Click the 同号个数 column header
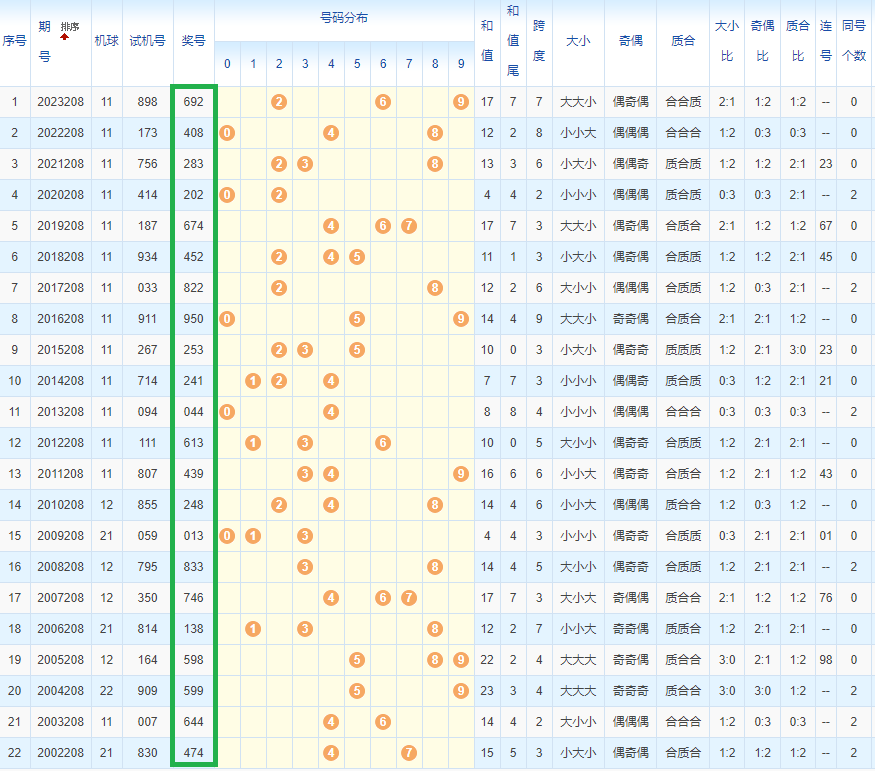875x771 pixels. [854, 42]
